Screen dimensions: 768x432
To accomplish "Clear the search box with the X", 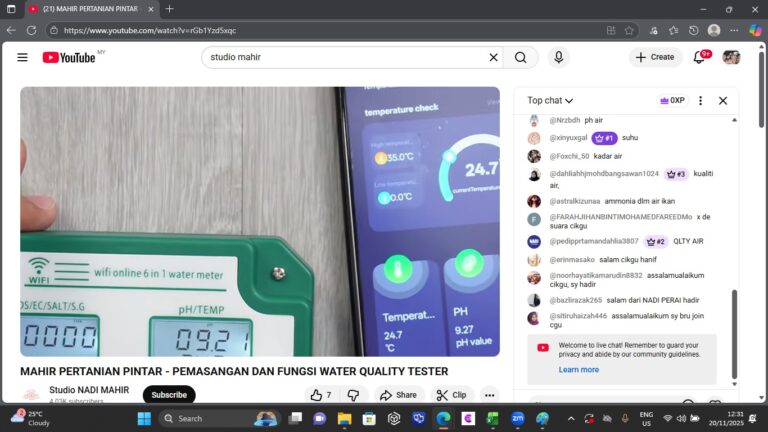I will tap(493, 57).
